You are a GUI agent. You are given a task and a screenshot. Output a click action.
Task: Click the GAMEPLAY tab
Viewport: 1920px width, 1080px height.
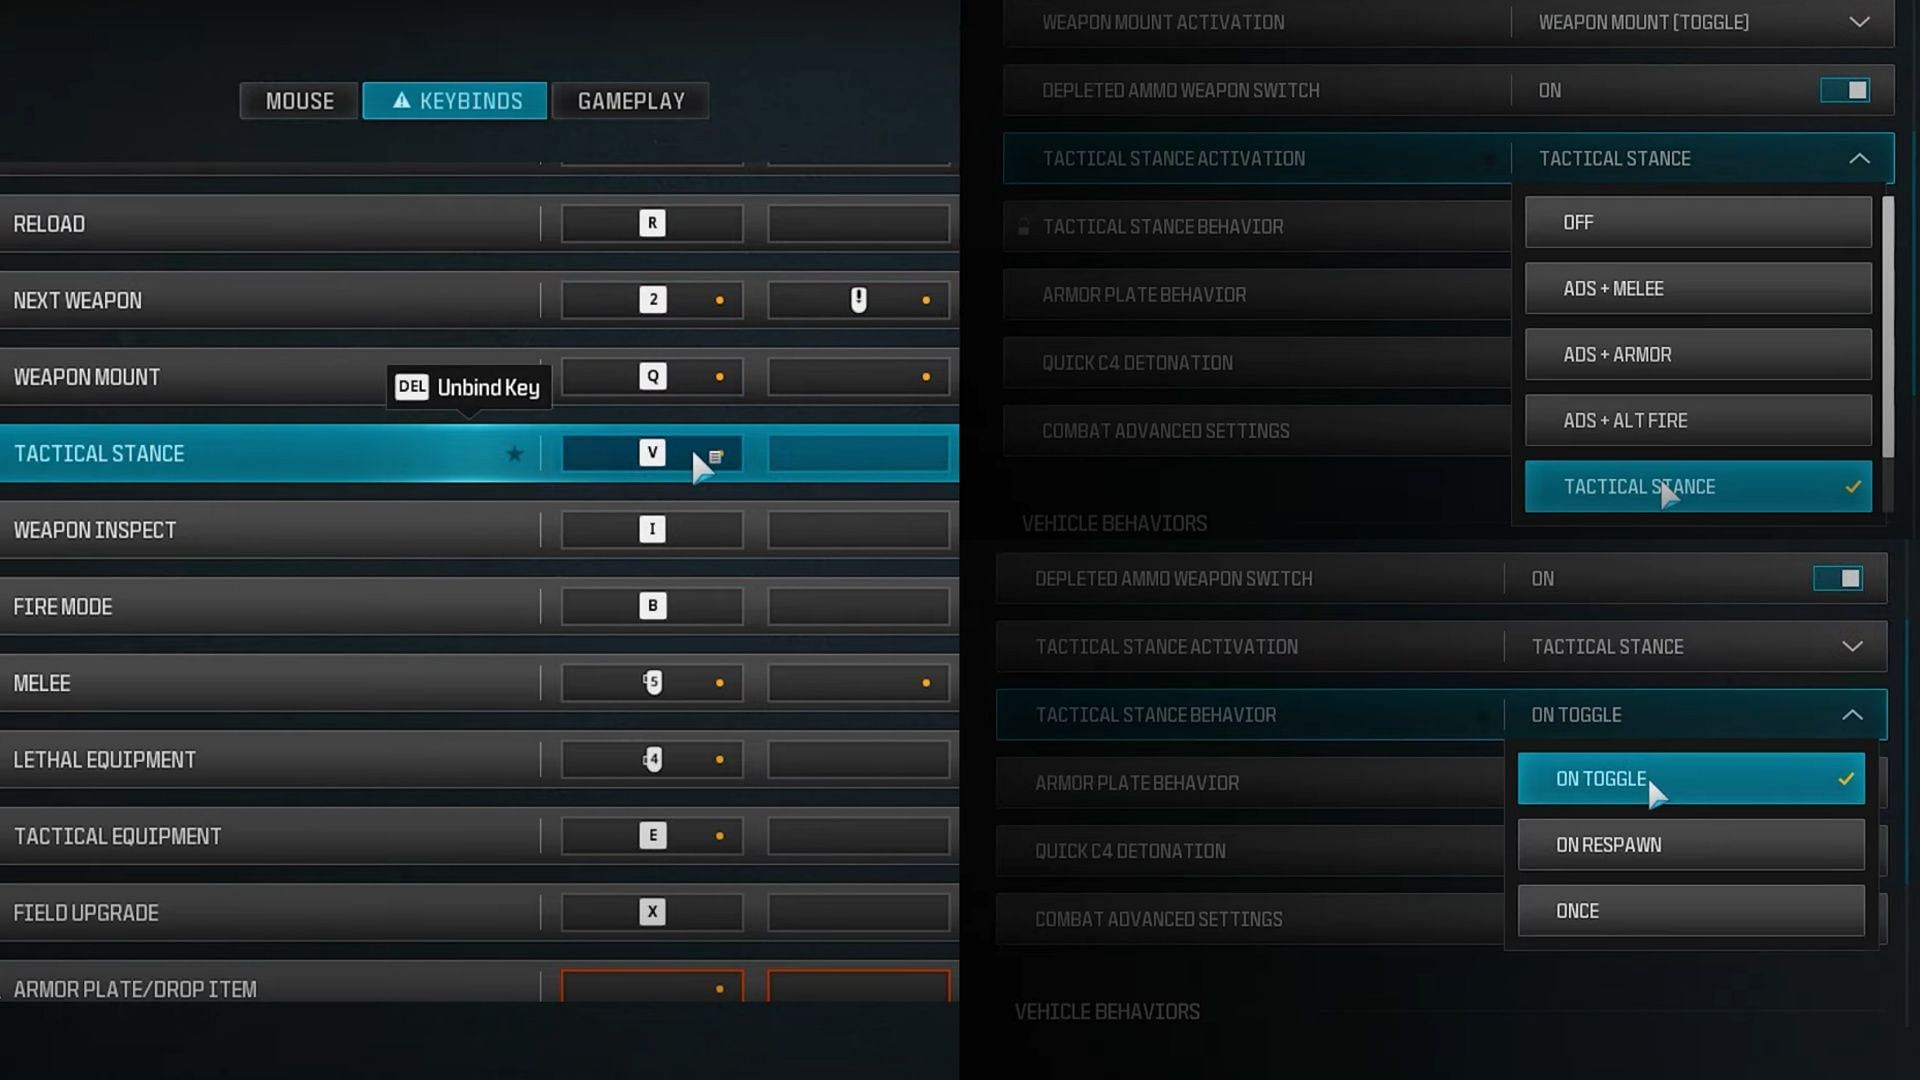tap(630, 100)
